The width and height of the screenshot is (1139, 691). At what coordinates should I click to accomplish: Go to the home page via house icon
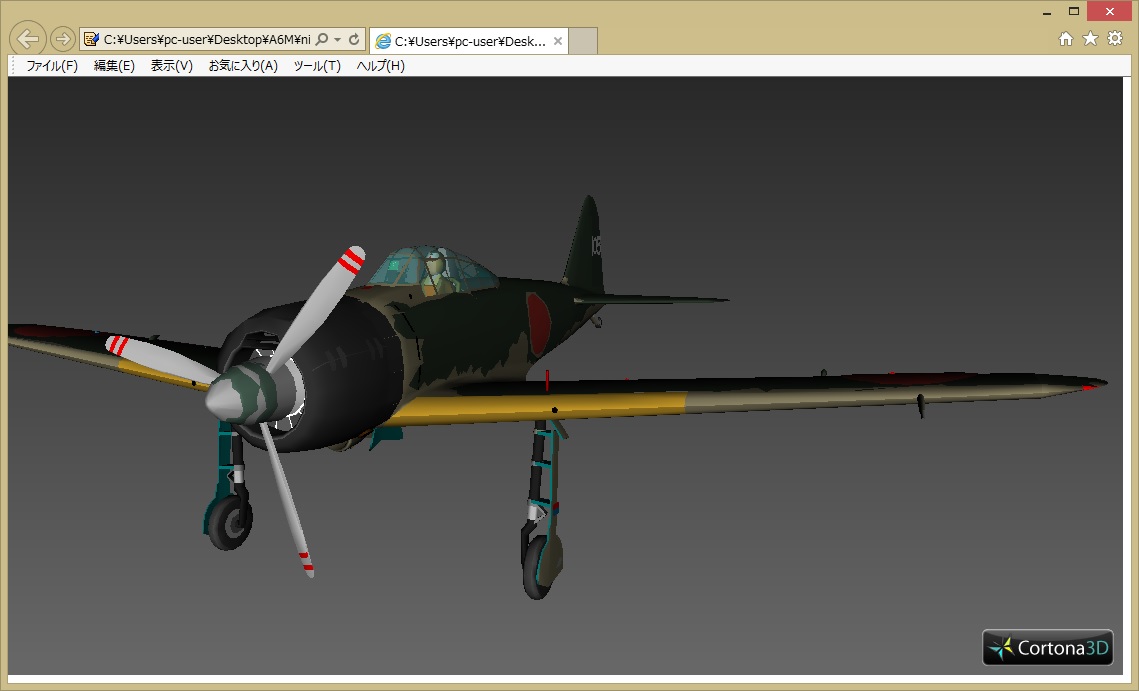1066,39
